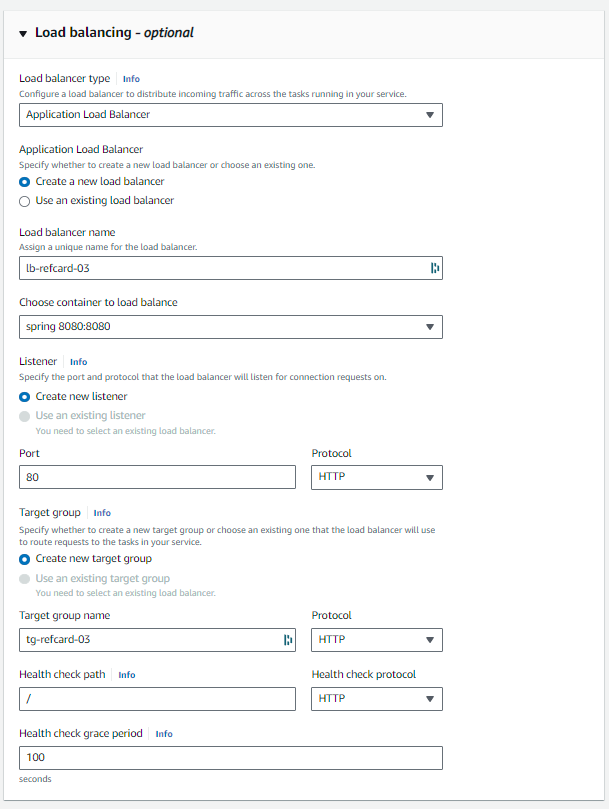The image size is (609, 809).
Task: Open Info link beside Target group heading
Action: [102, 513]
